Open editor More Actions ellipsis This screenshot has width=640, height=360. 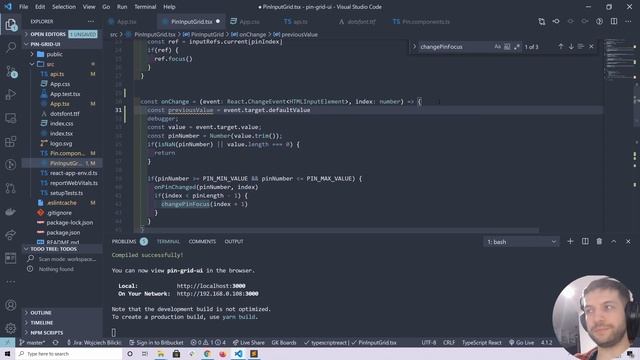[x=628, y=21]
